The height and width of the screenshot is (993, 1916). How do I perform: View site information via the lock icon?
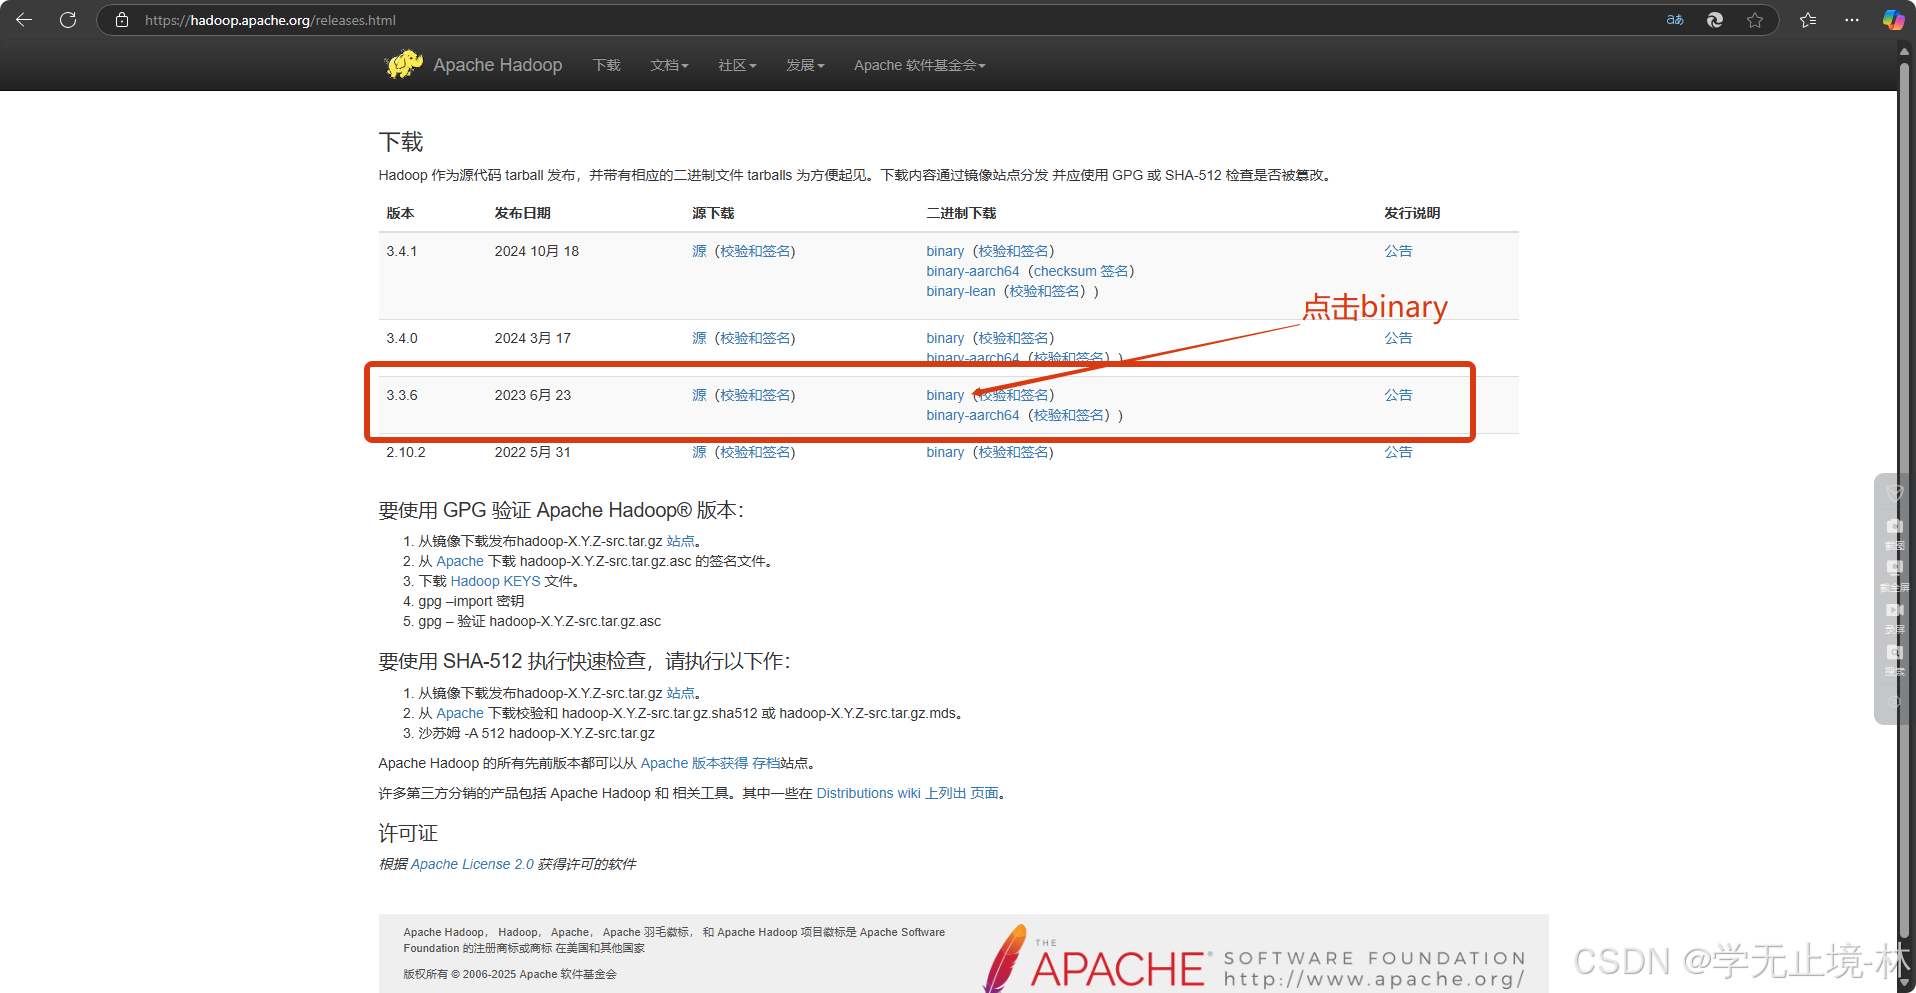pos(122,20)
